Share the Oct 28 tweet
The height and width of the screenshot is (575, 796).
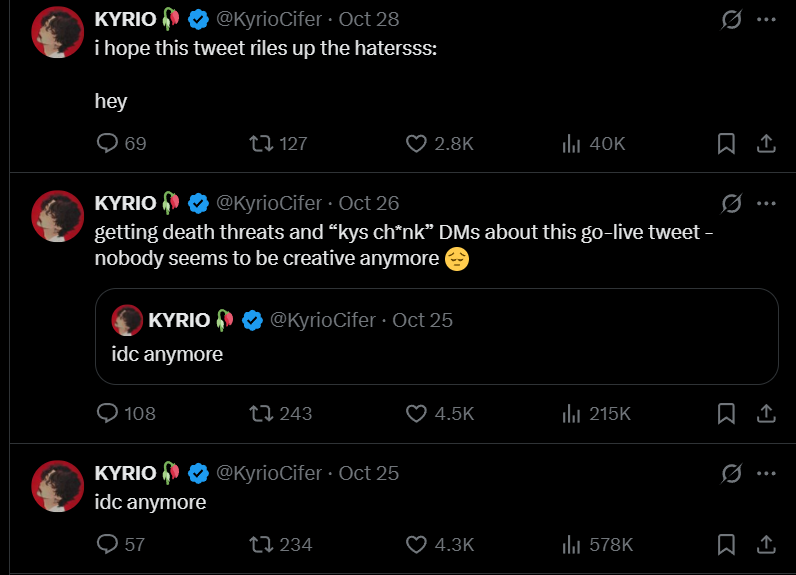point(766,144)
